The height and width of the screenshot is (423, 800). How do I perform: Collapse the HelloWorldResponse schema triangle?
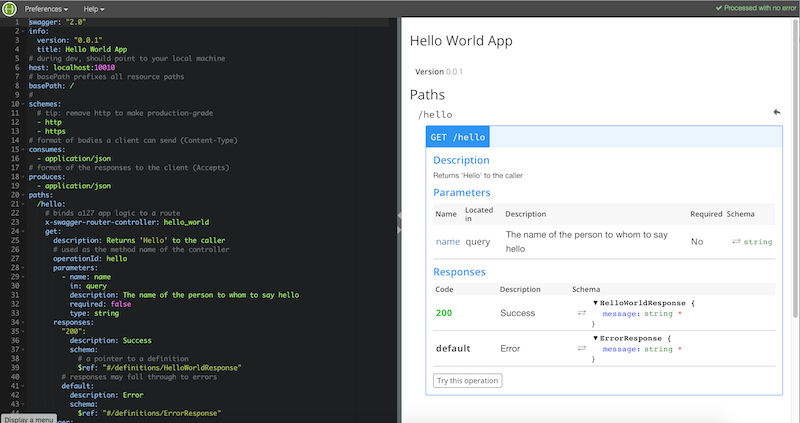click(x=595, y=303)
